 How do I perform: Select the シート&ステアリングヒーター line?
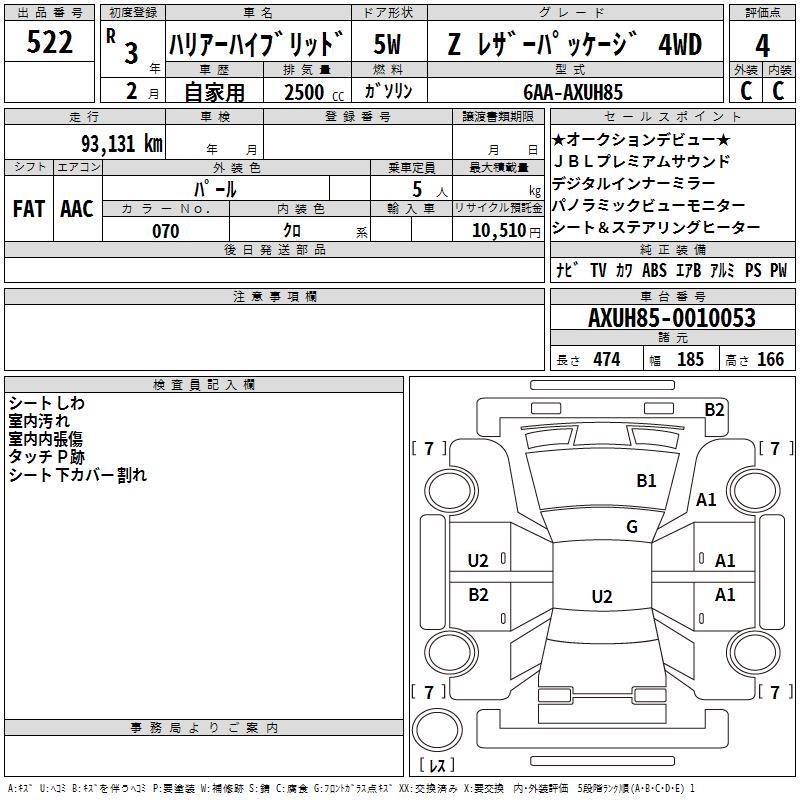click(657, 227)
